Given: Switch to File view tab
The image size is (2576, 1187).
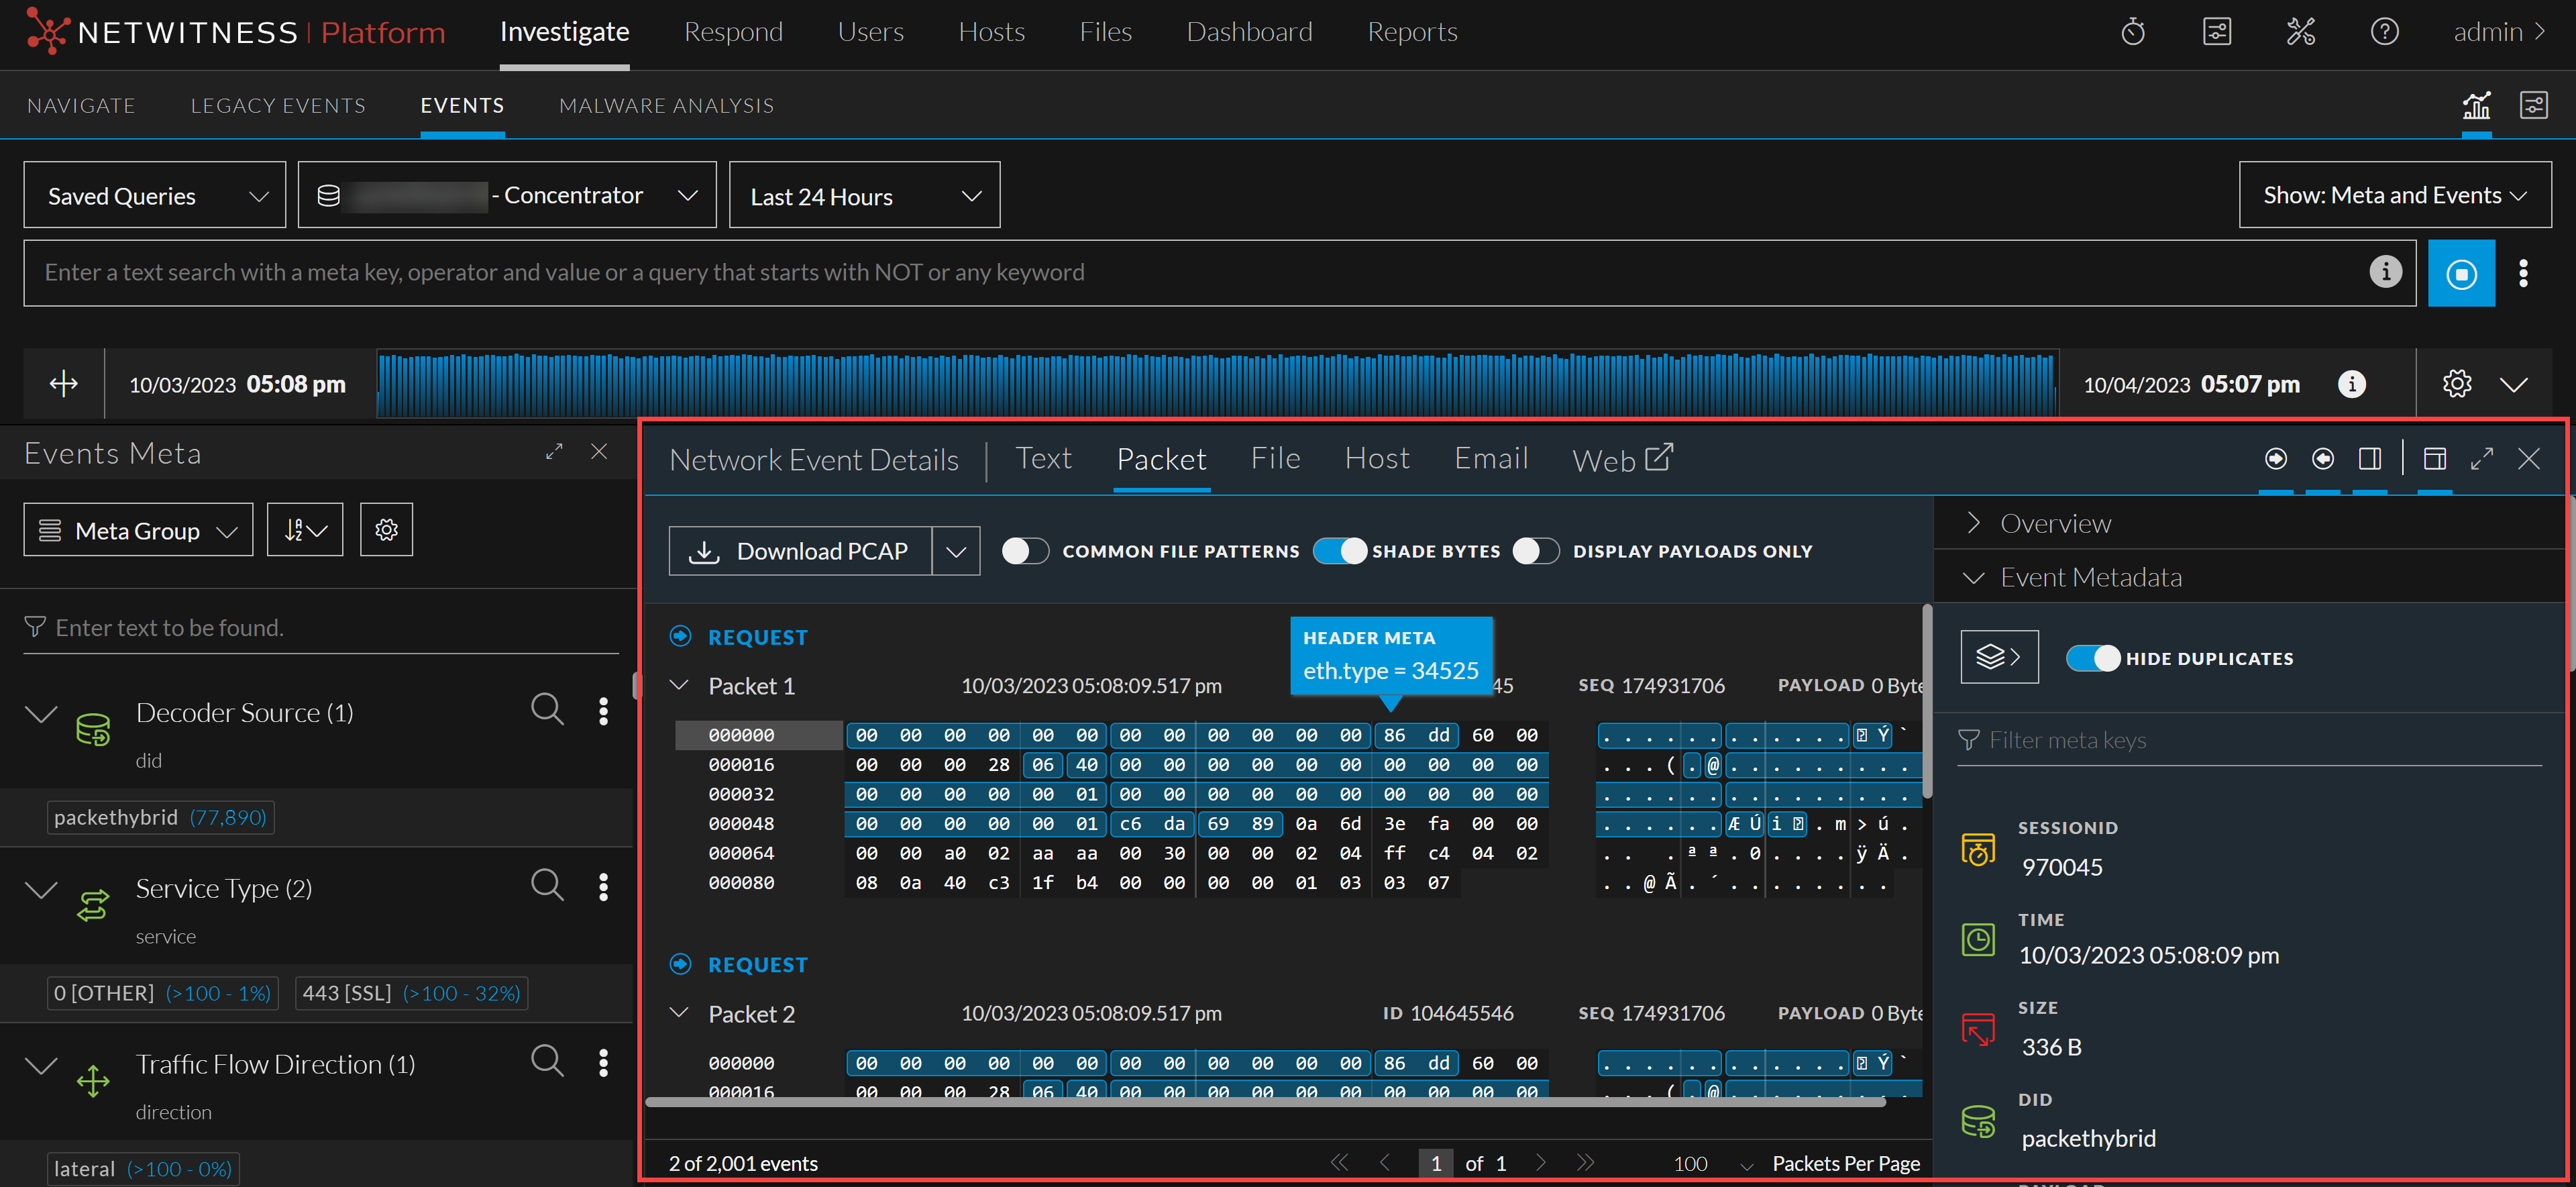Looking at the screenshot, I should pos(1275,458).
